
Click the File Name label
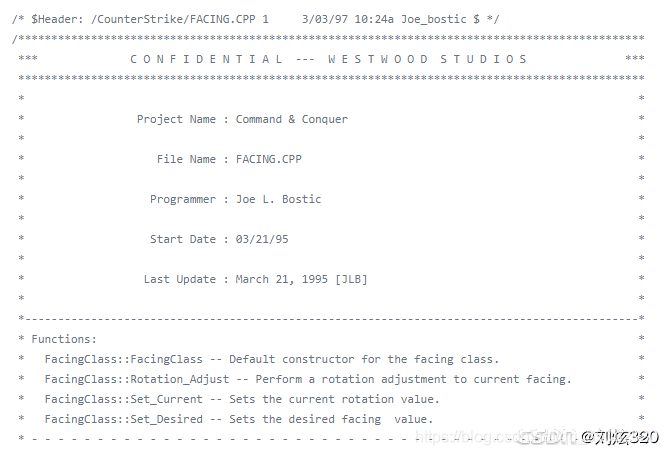[186, 159]
